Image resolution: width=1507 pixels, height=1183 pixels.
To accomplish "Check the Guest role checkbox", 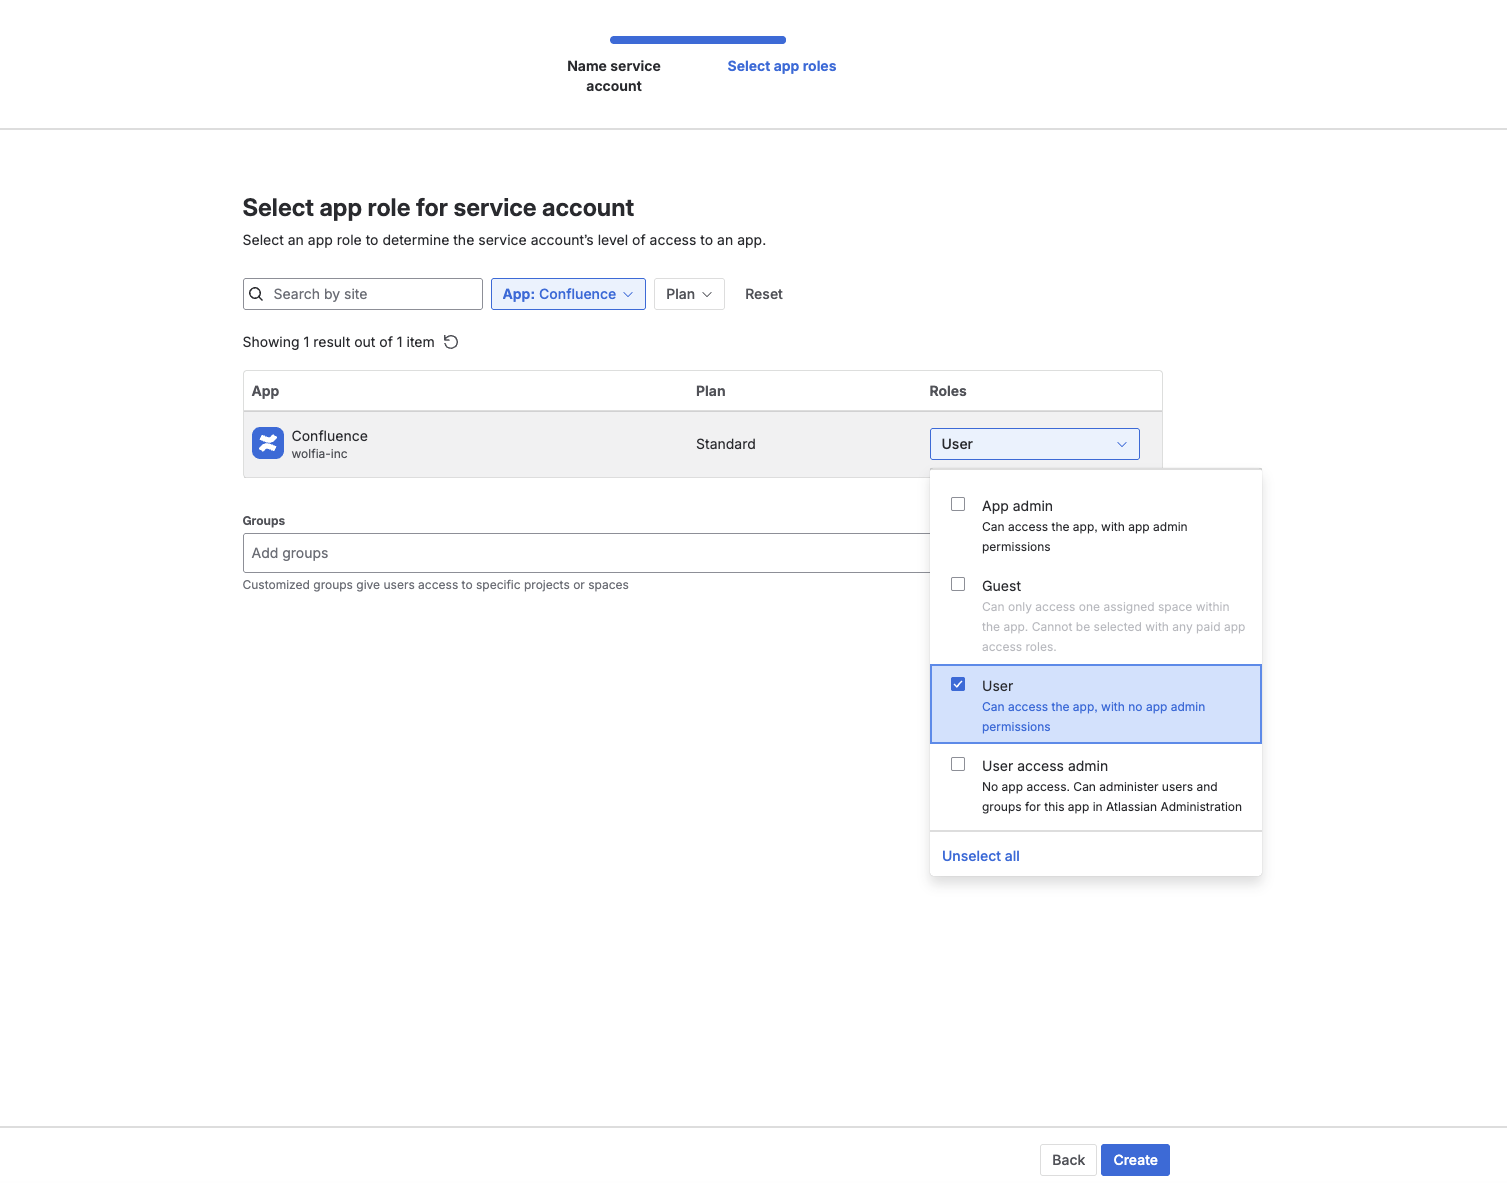I will tap(958, 584).
